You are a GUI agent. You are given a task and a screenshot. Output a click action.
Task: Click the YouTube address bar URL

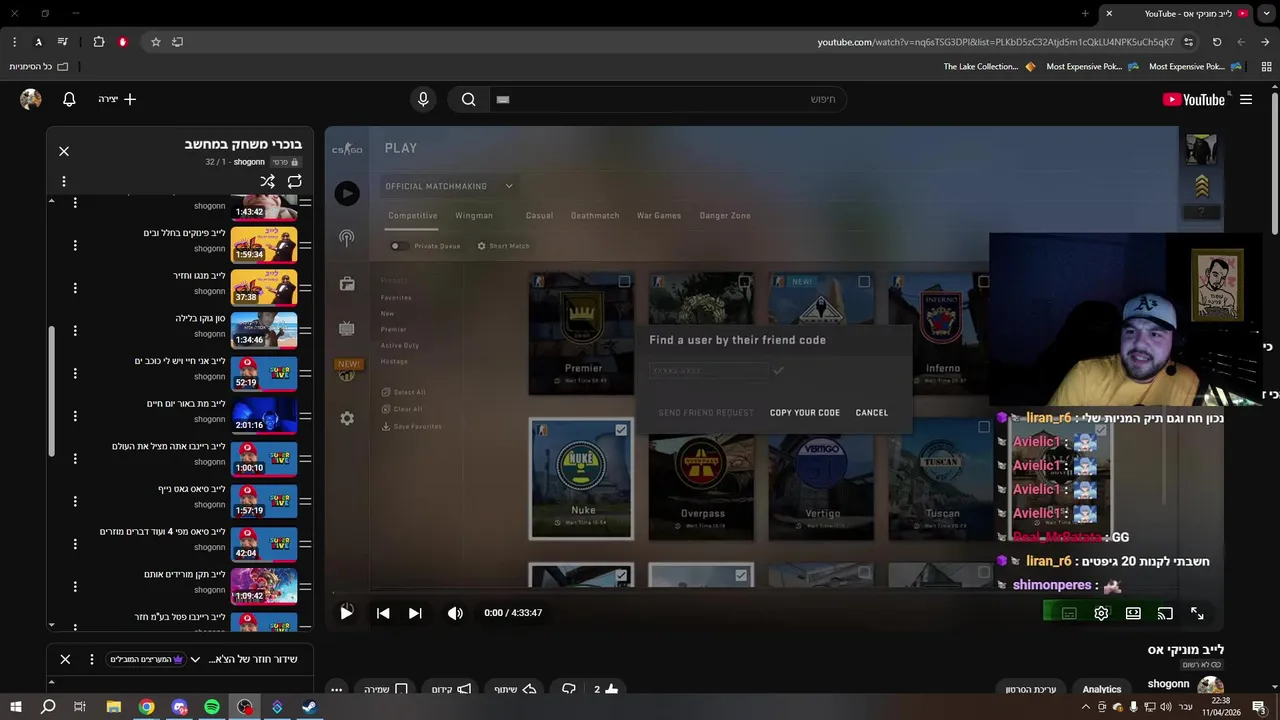[995, 42]
